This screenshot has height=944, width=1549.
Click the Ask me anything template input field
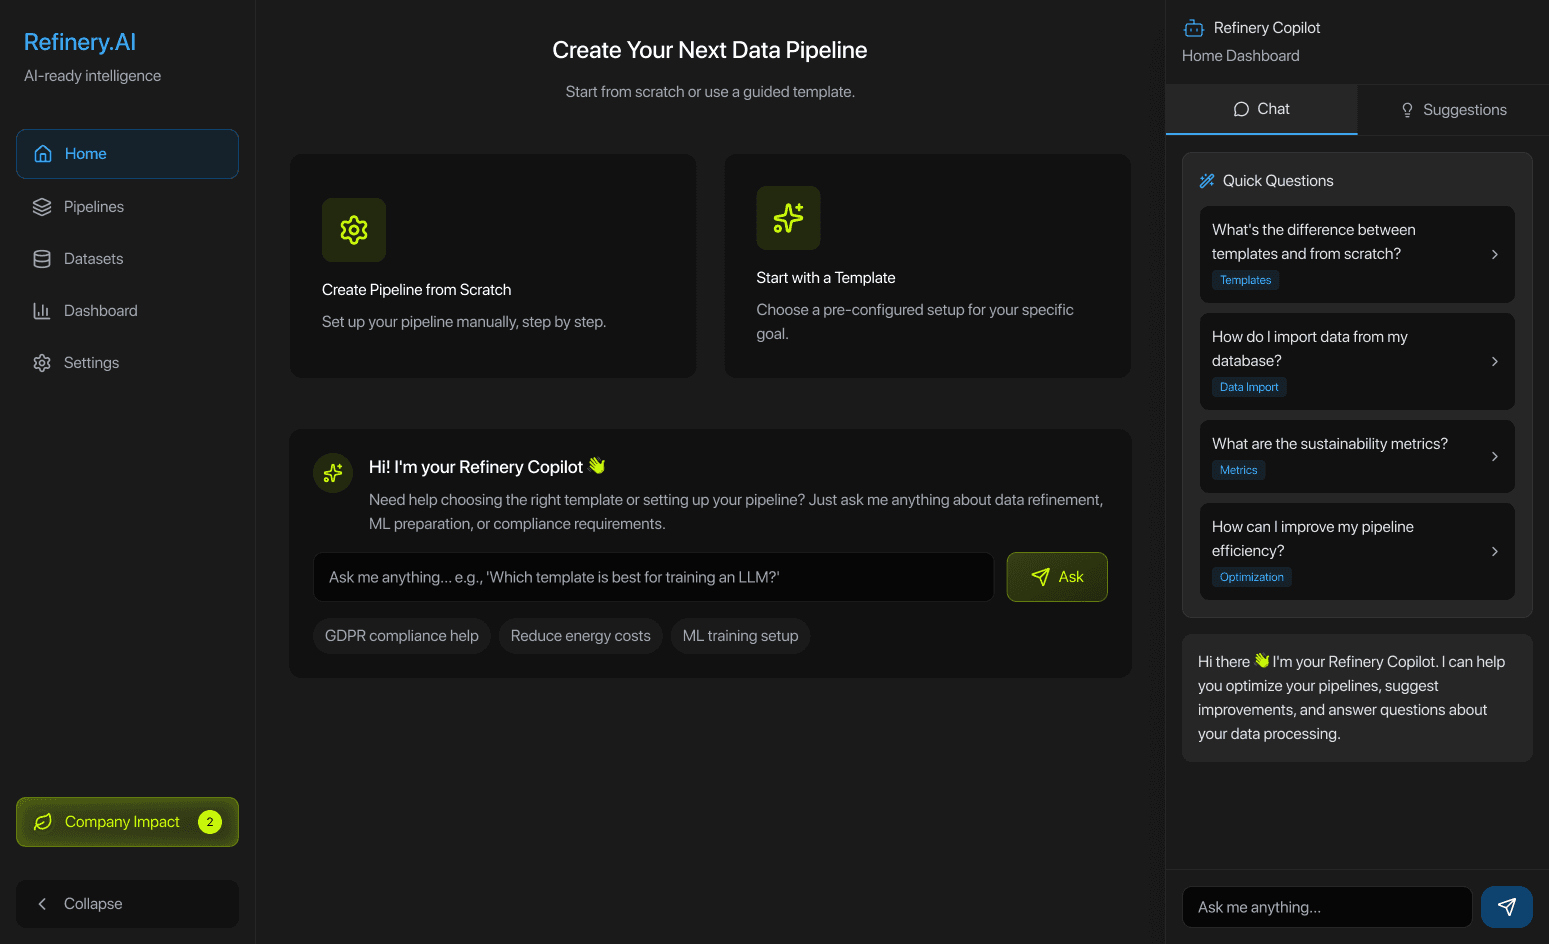tap(654, 577)
